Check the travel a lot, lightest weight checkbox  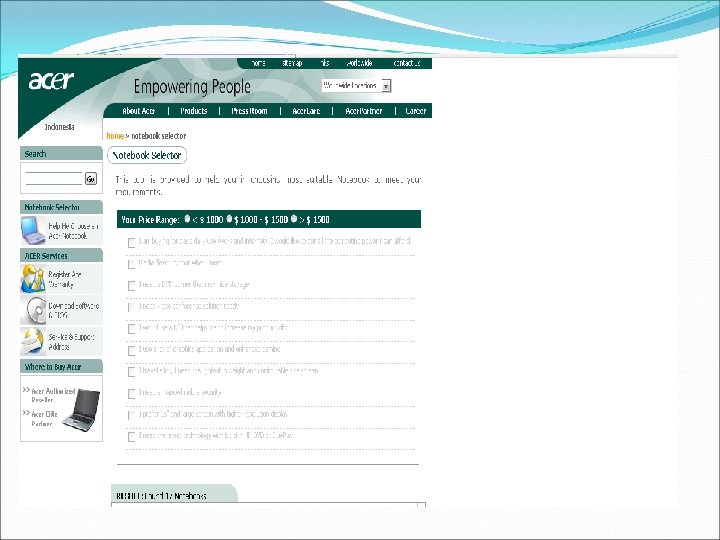[131, 371]
